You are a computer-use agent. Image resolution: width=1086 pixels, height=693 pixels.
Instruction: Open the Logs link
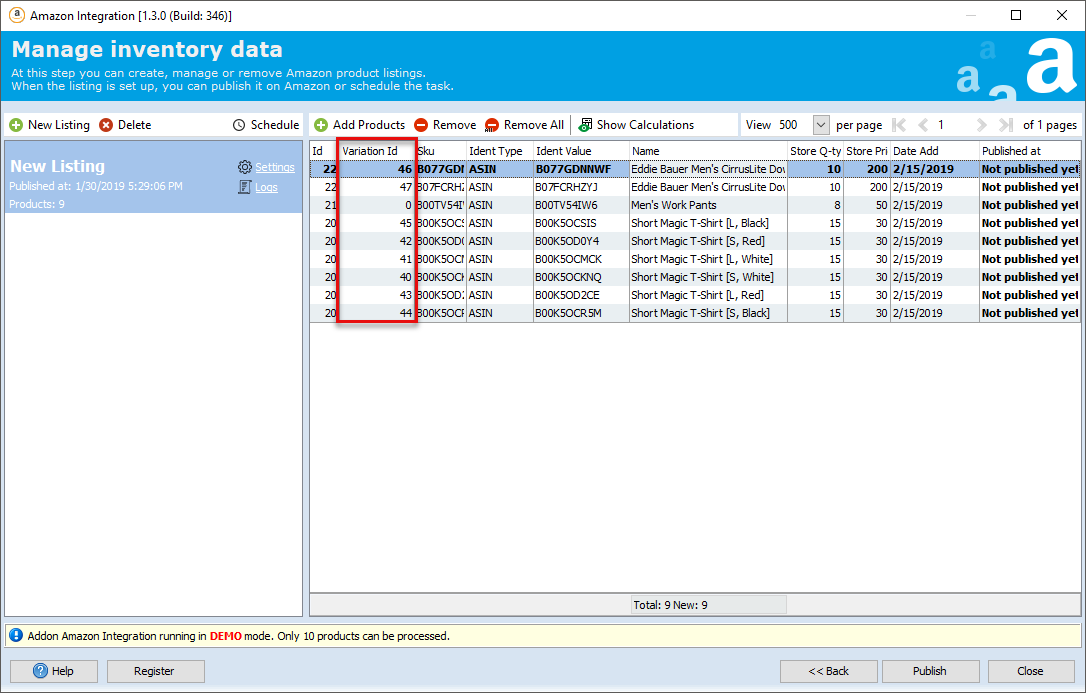[266, 187]
